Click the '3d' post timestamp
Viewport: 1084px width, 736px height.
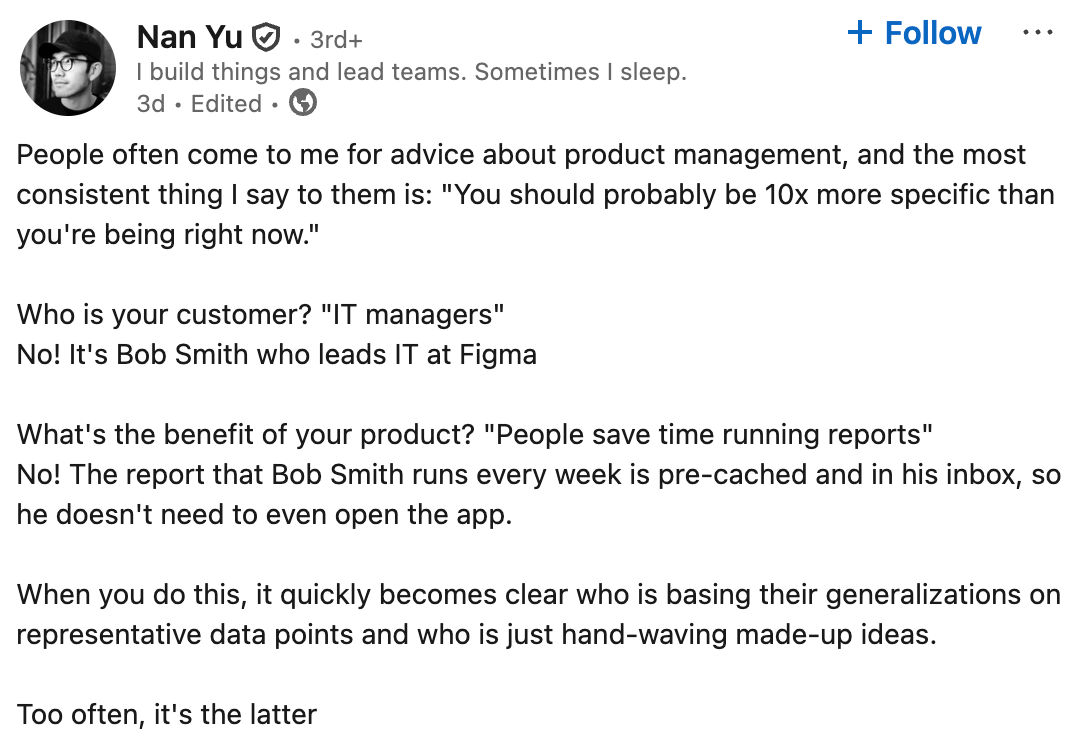pos(151,104)
